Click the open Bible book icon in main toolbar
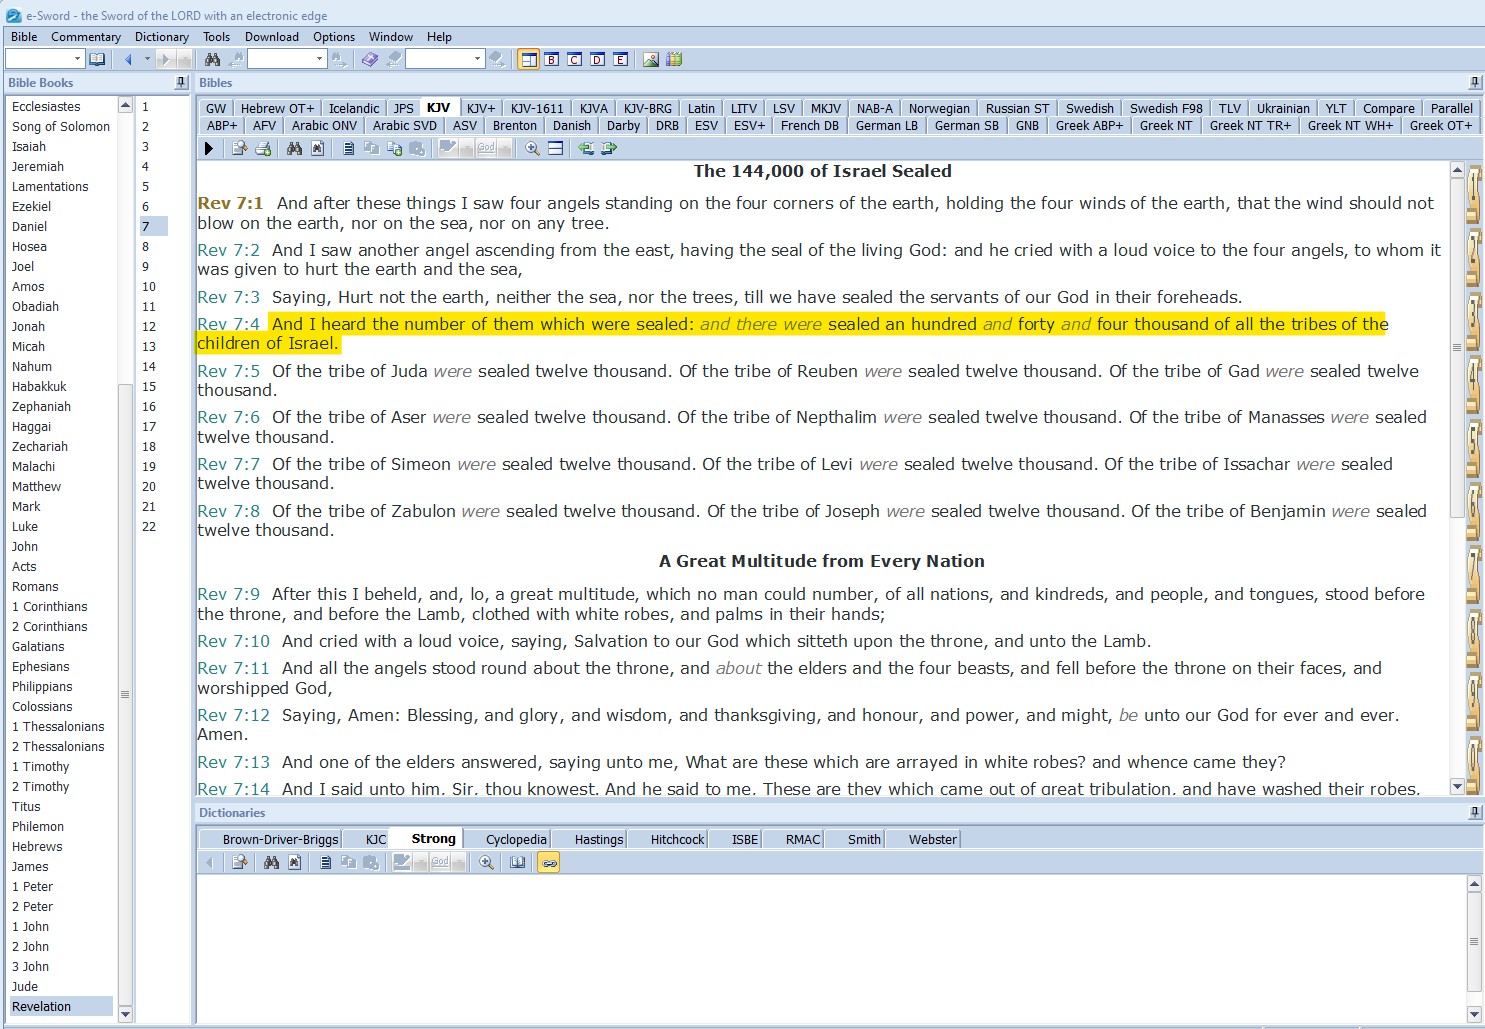This screenshot has width=1485, height=1029. (97, 60)
